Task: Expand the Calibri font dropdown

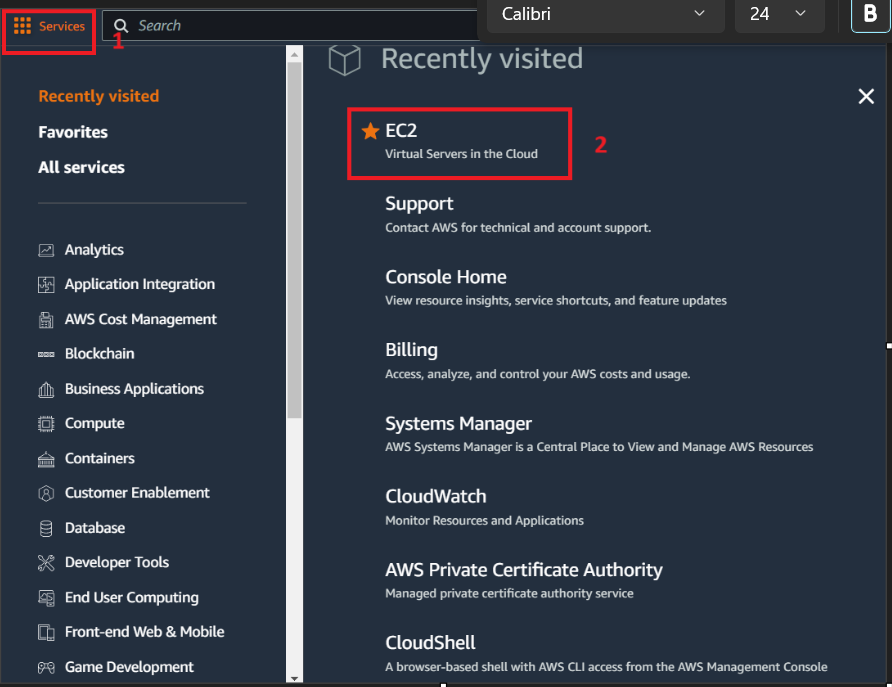Action: (x=606, y=14)
